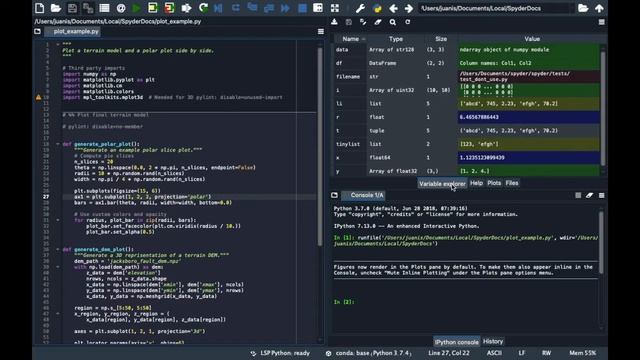Run current cell and advance
Image resolution: width=640 pixels, height=360 pixels.
(169, 8)
